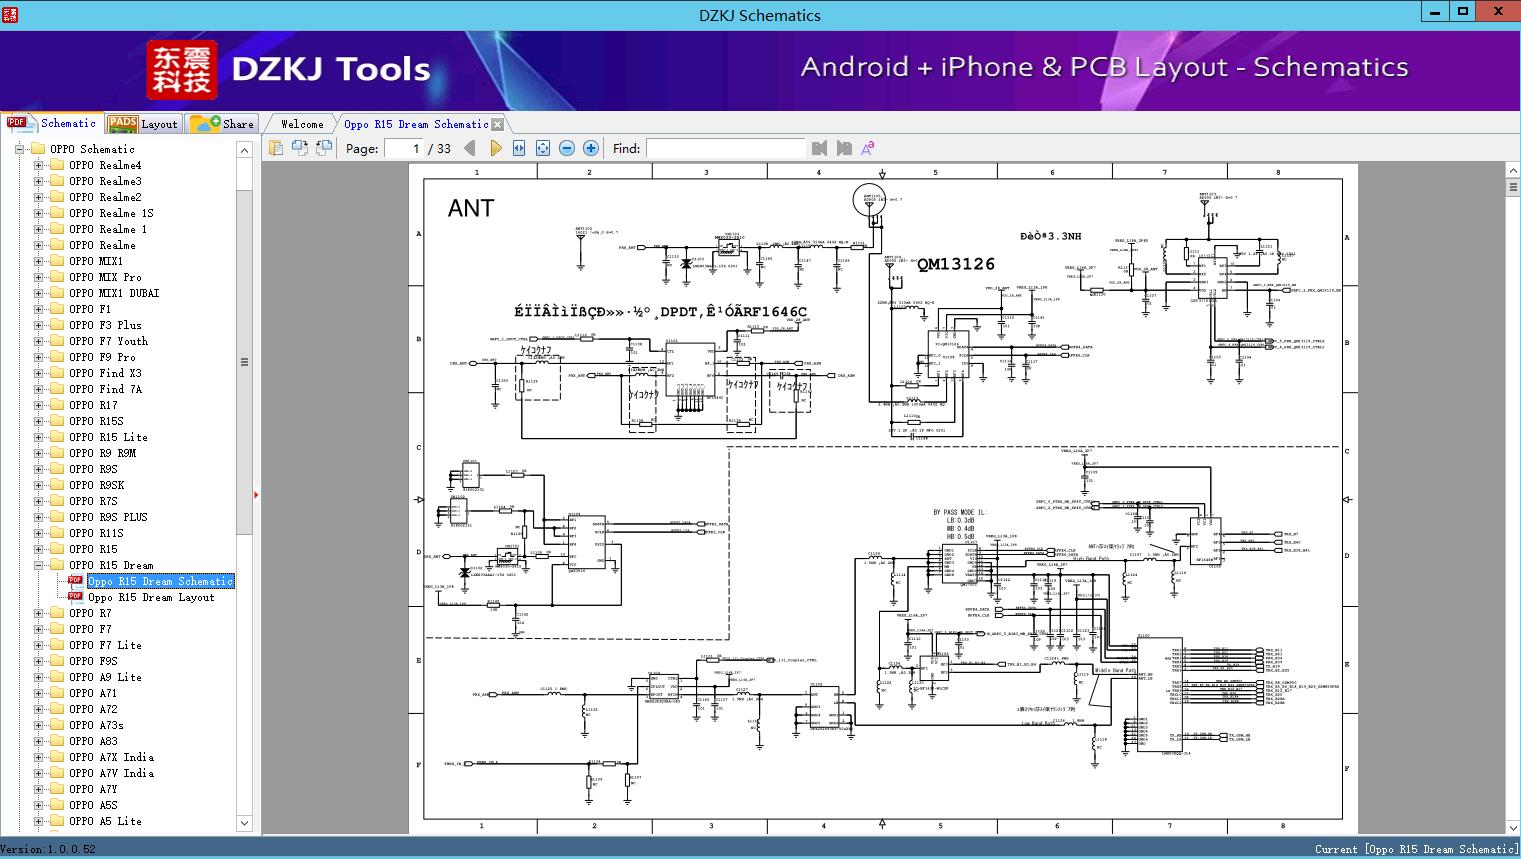Click the app icon in the title bar
The height and width of the screenshot is (859, 1521).
(12, 14)
